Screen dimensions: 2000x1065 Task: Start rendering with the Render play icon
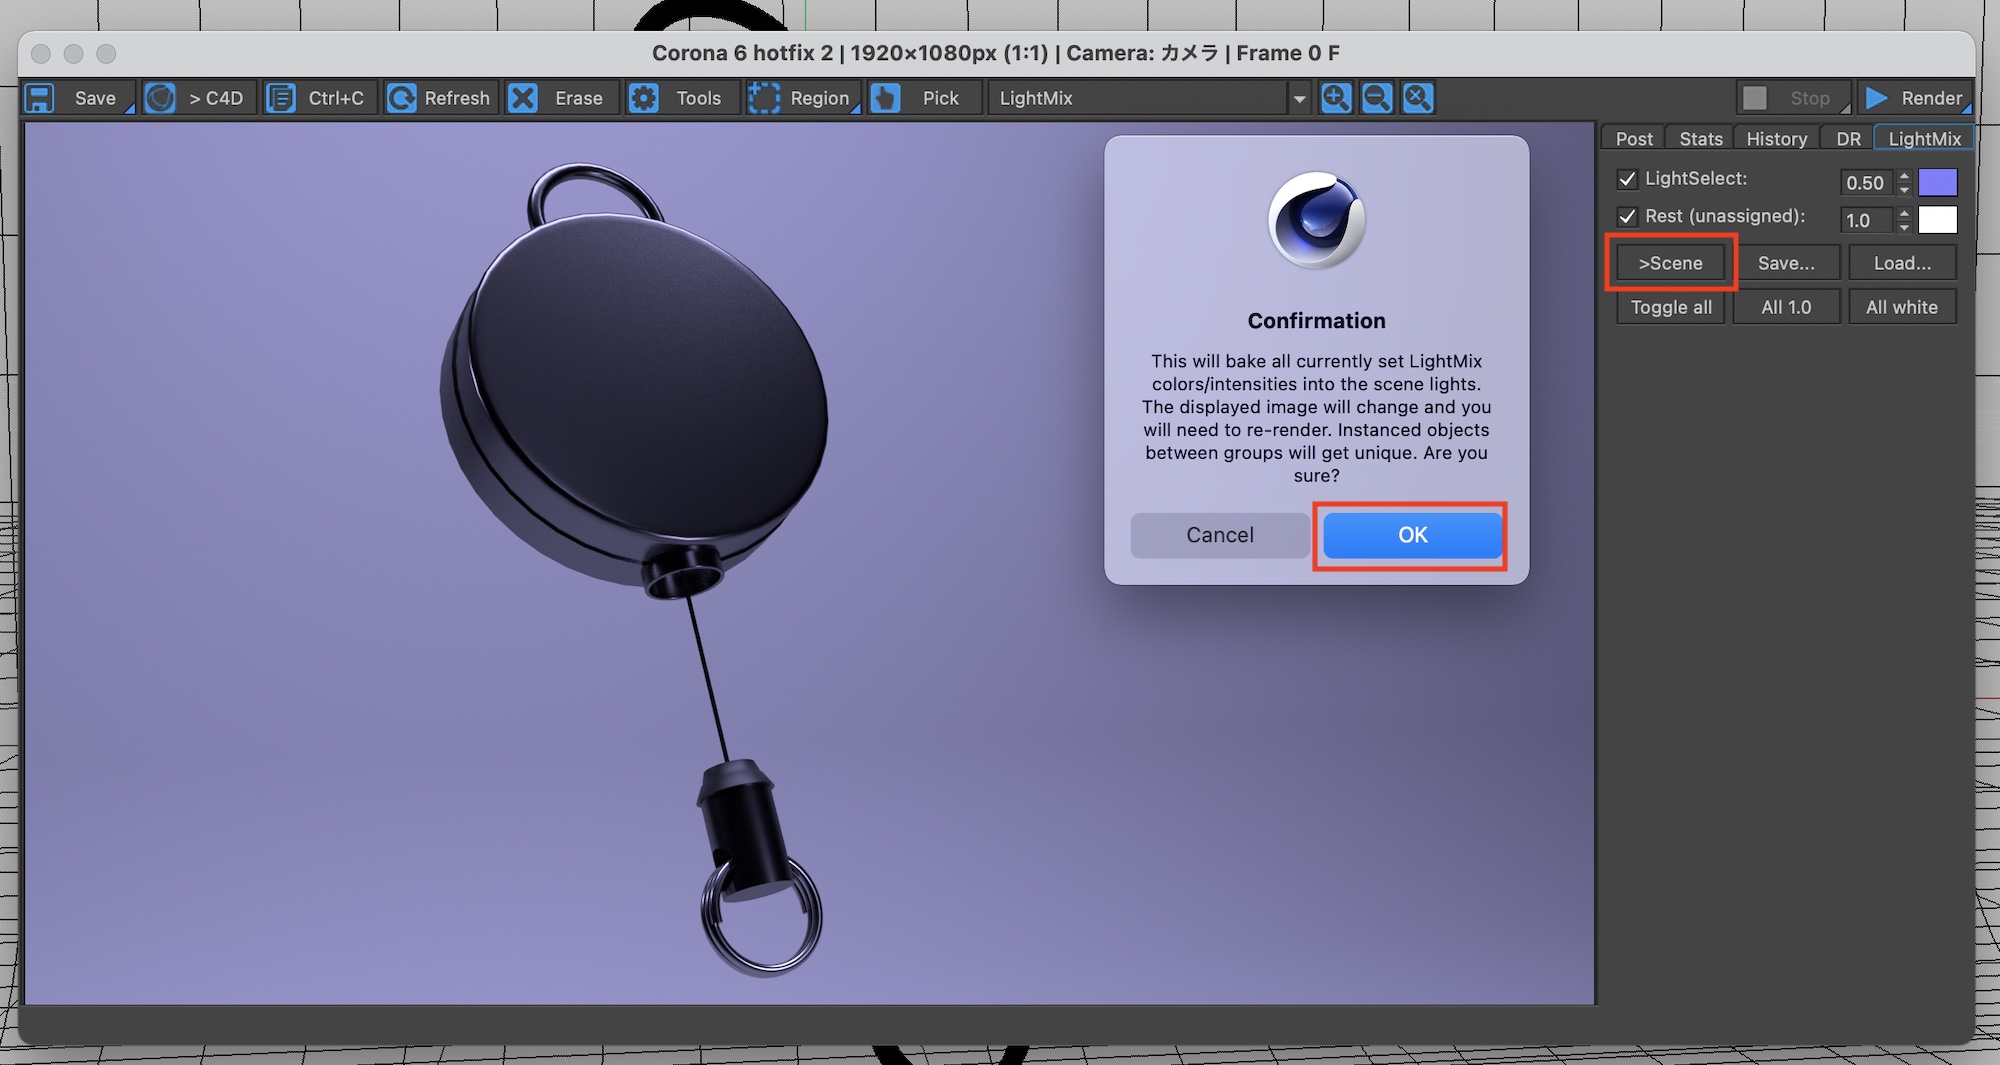click(x=1876, y=98)
